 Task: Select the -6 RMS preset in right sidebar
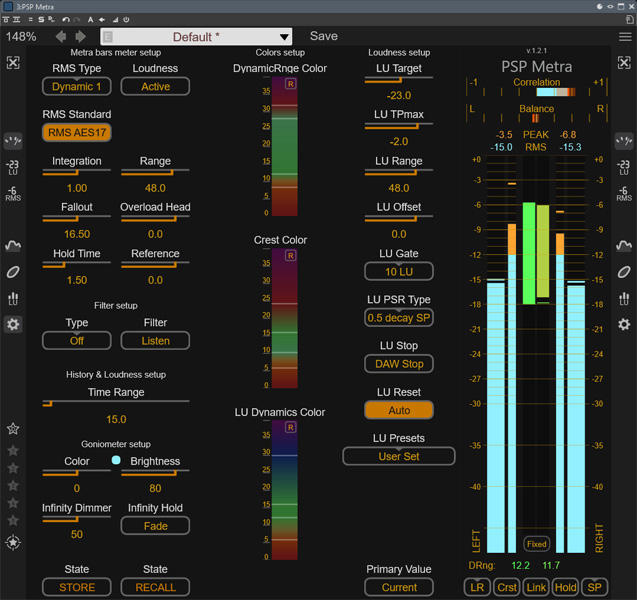point(624,193)
